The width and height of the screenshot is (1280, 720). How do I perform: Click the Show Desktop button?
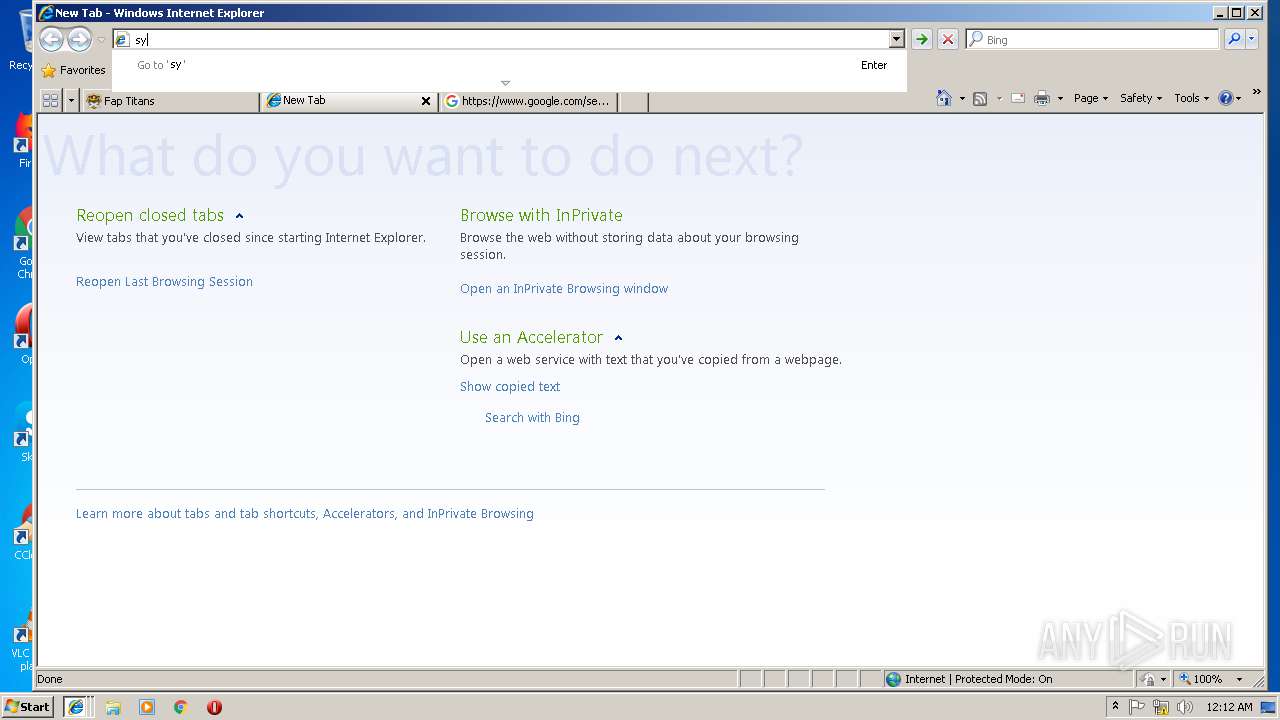coord(1270,707)
